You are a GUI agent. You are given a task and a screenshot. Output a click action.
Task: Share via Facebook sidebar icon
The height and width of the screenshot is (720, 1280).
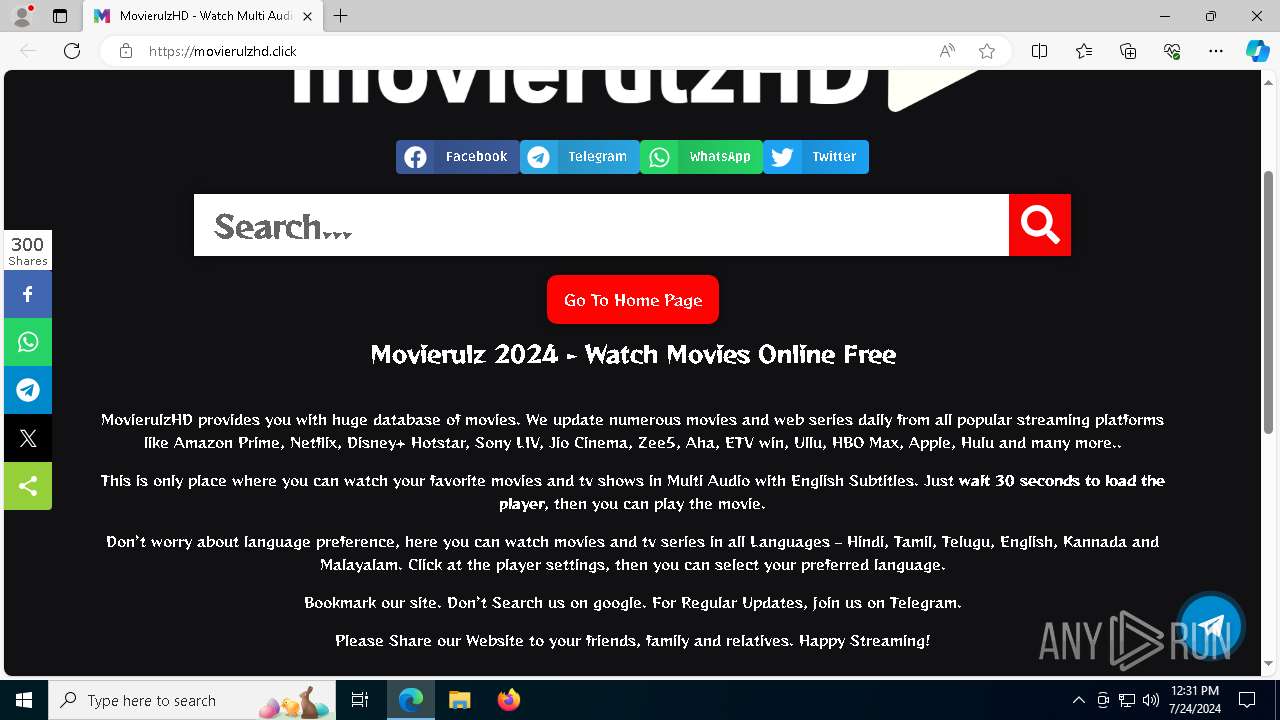(28, 294)
